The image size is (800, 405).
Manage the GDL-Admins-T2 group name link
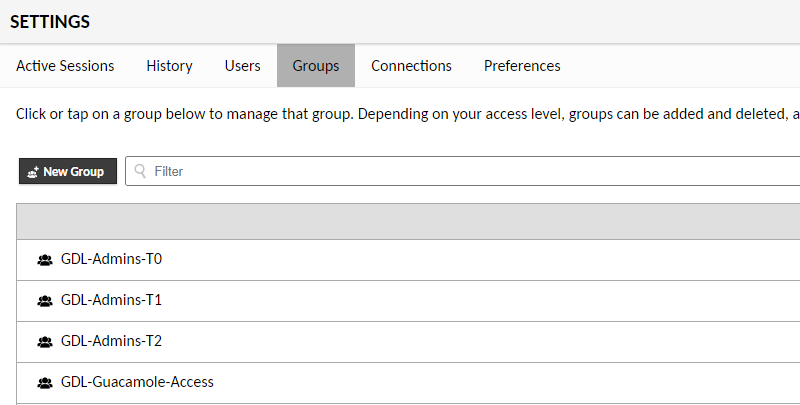[x=111, y=341]
